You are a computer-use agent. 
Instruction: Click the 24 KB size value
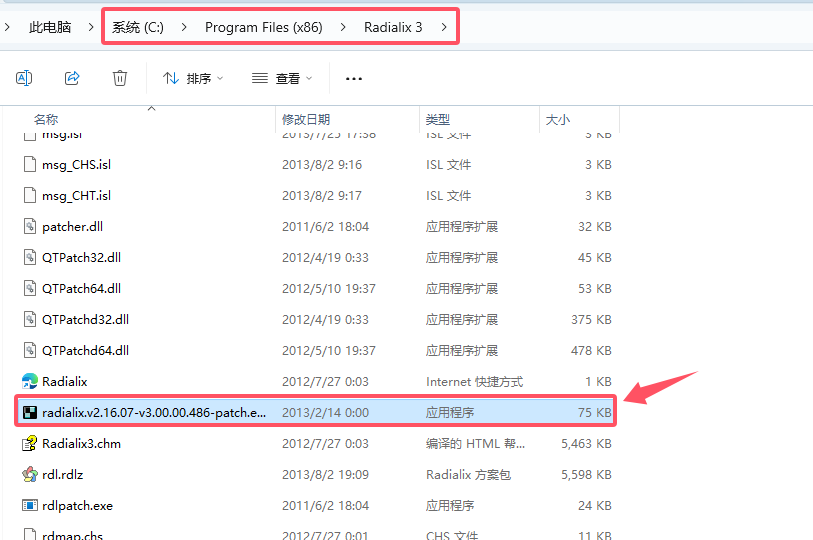(595, 505)
